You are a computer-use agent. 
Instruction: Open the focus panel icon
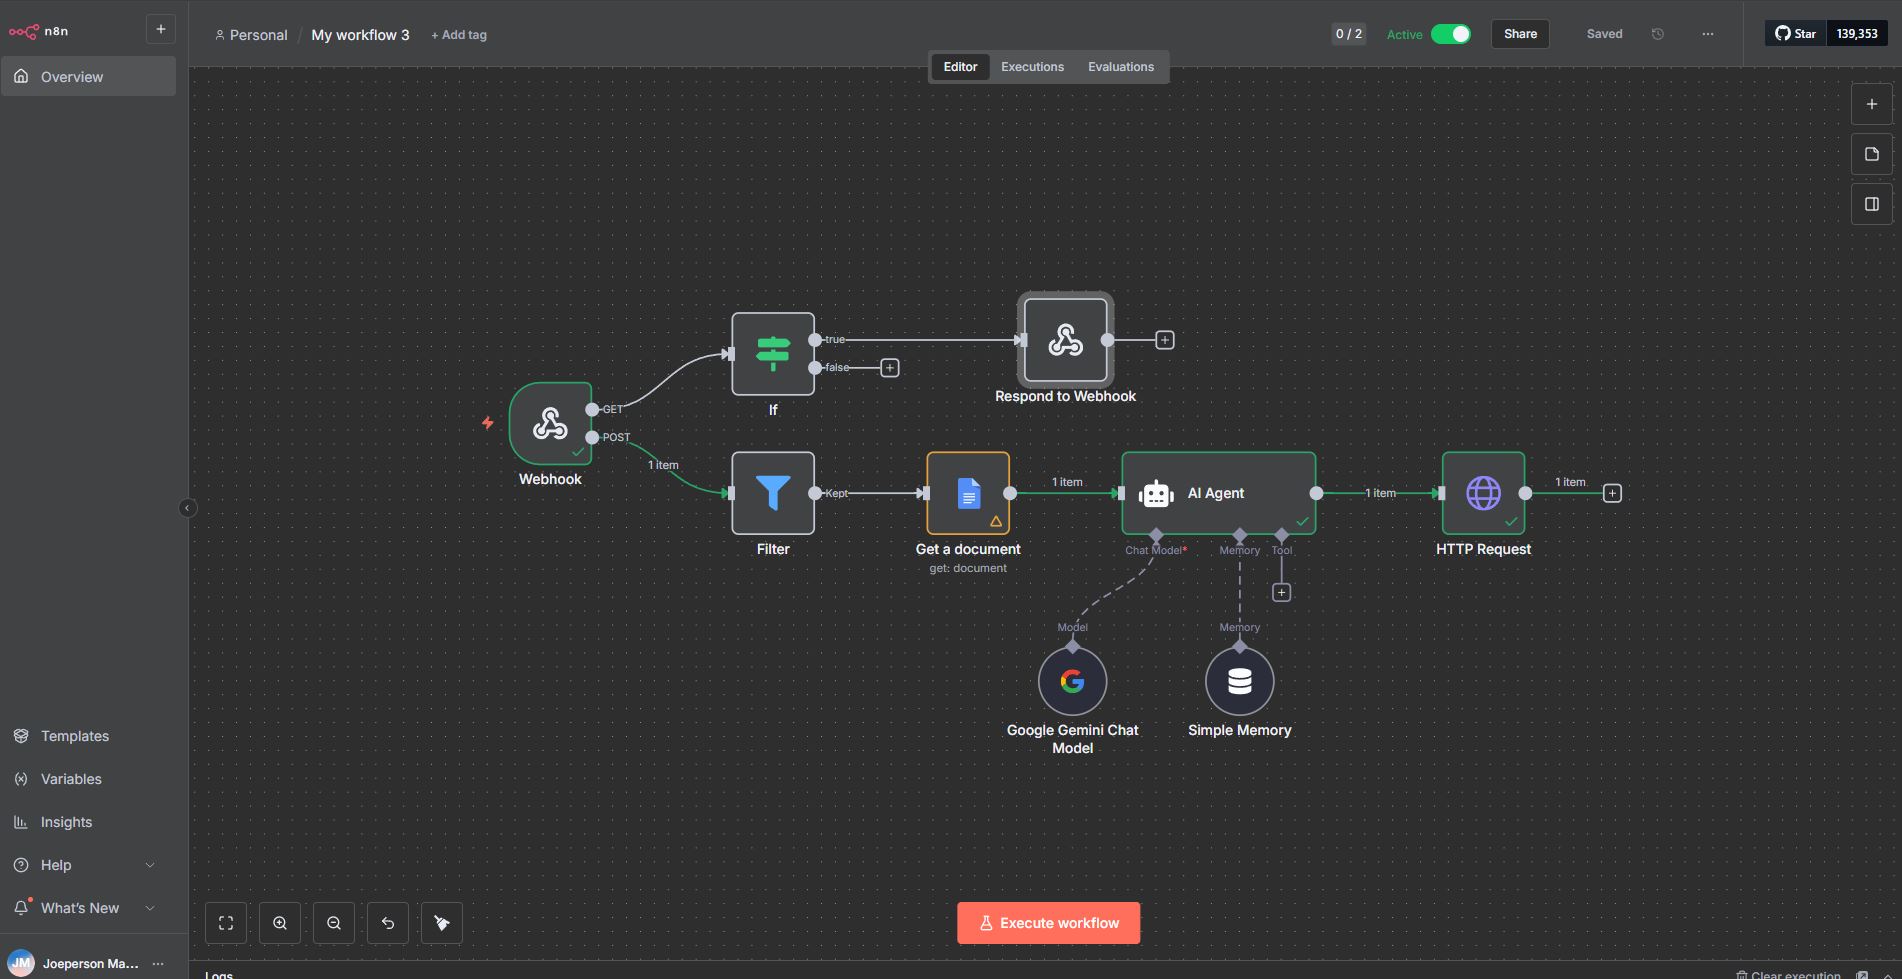tap(1871, 204)
